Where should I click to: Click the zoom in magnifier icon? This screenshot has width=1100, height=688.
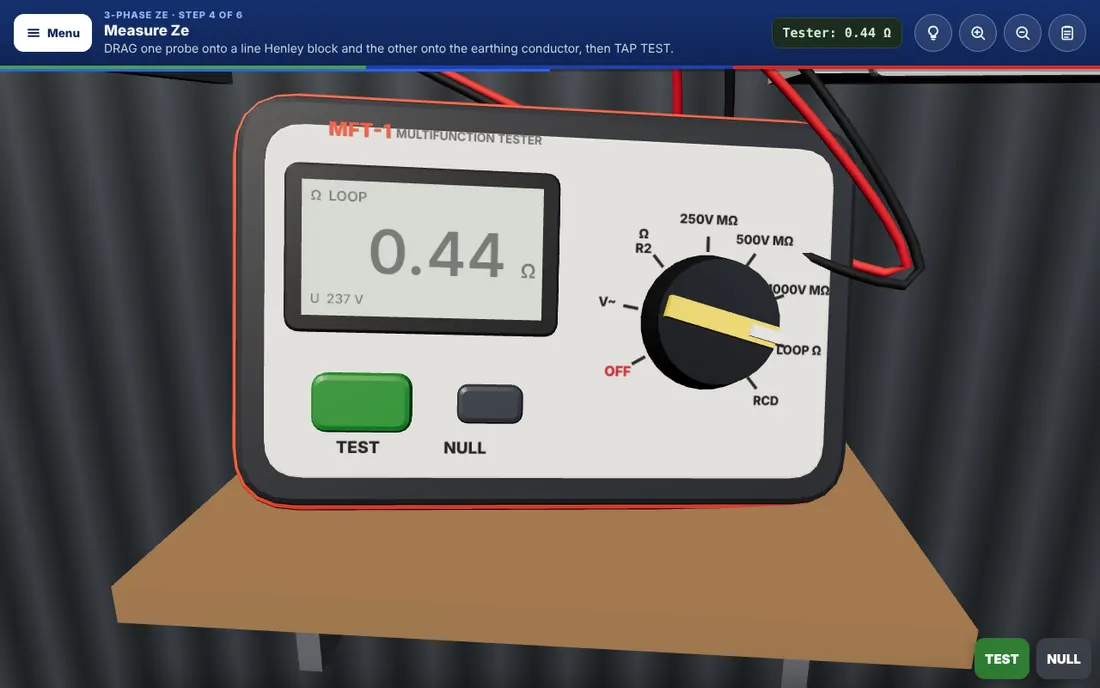(978, 33)
